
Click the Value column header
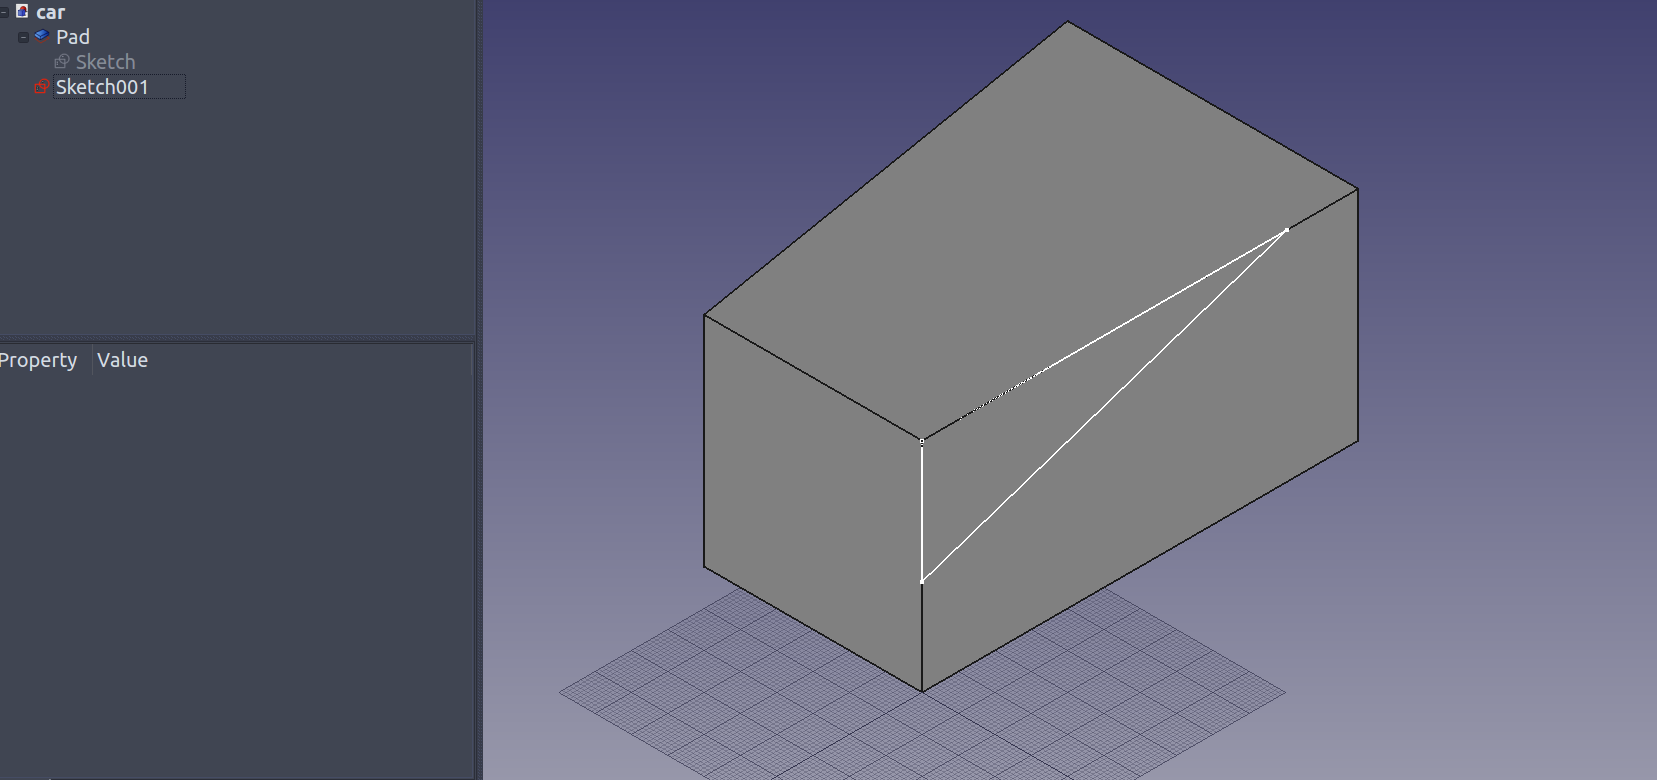pyautogui.click(x=122, y=360)
